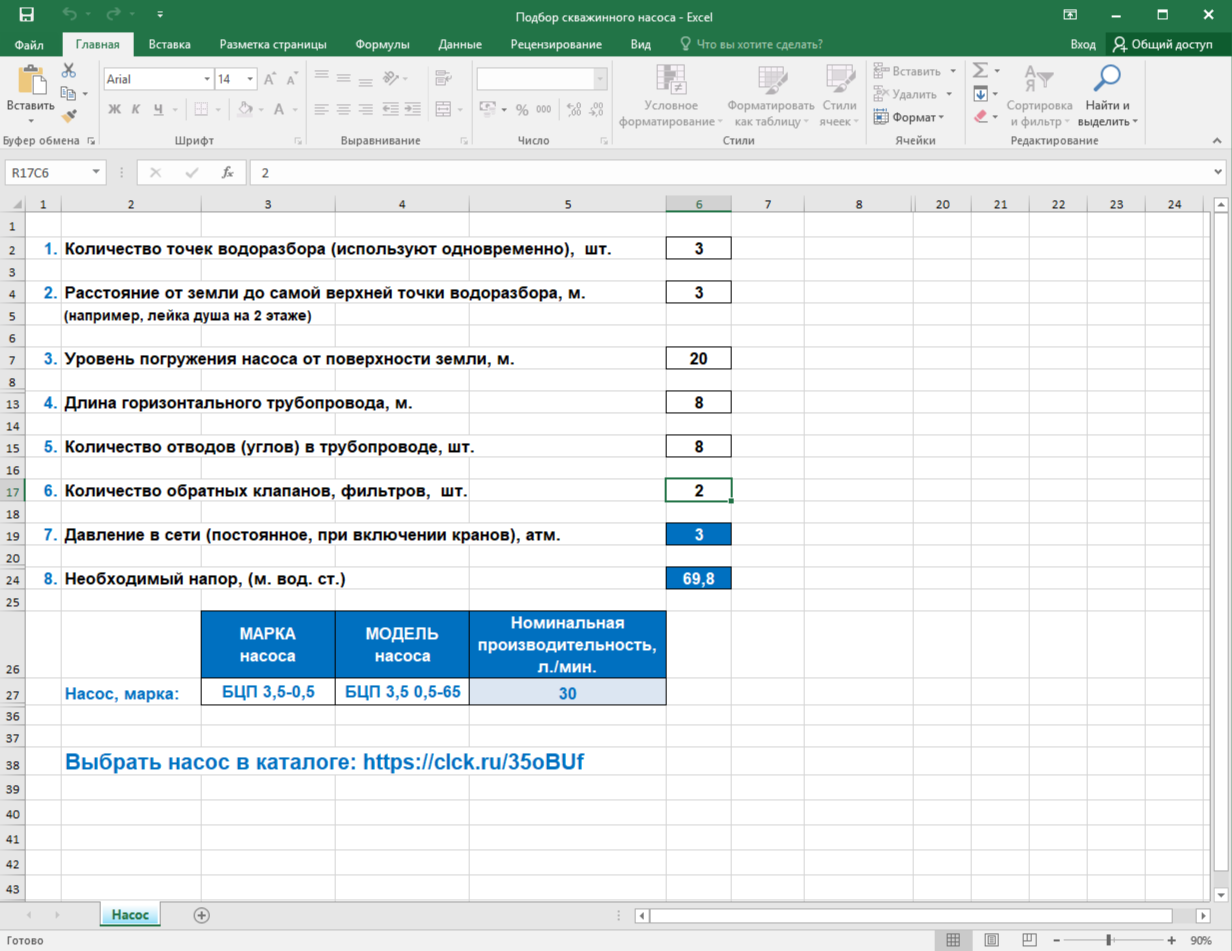
Task: Open the Формулы ribbon tab
Action: coord(381,44)
